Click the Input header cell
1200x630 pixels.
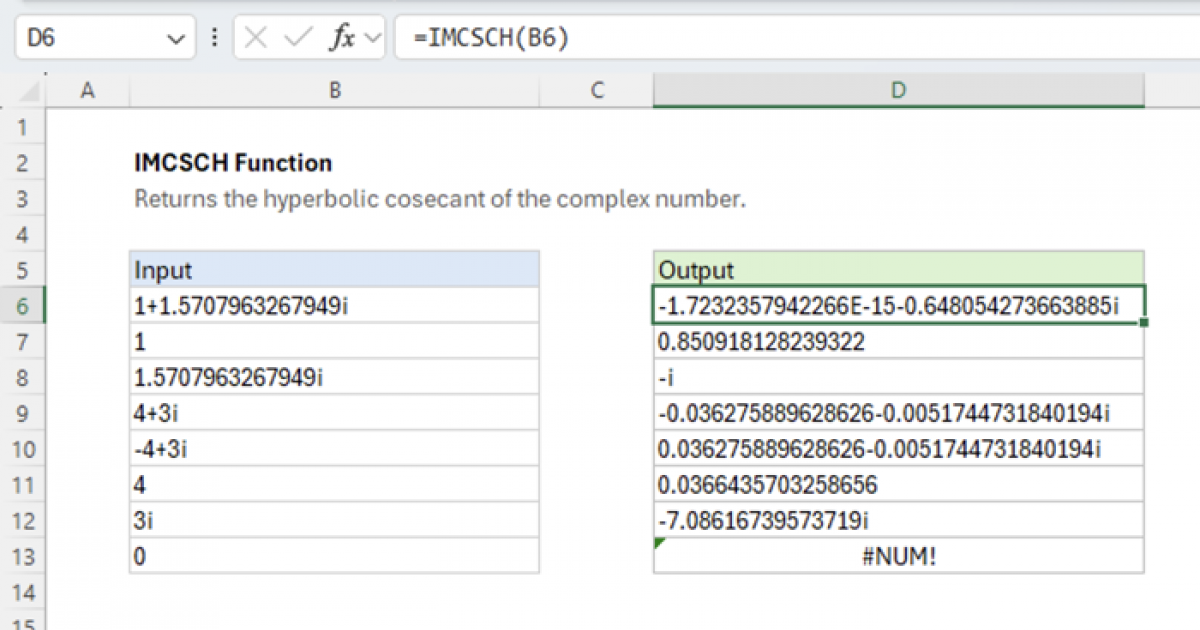335,270
